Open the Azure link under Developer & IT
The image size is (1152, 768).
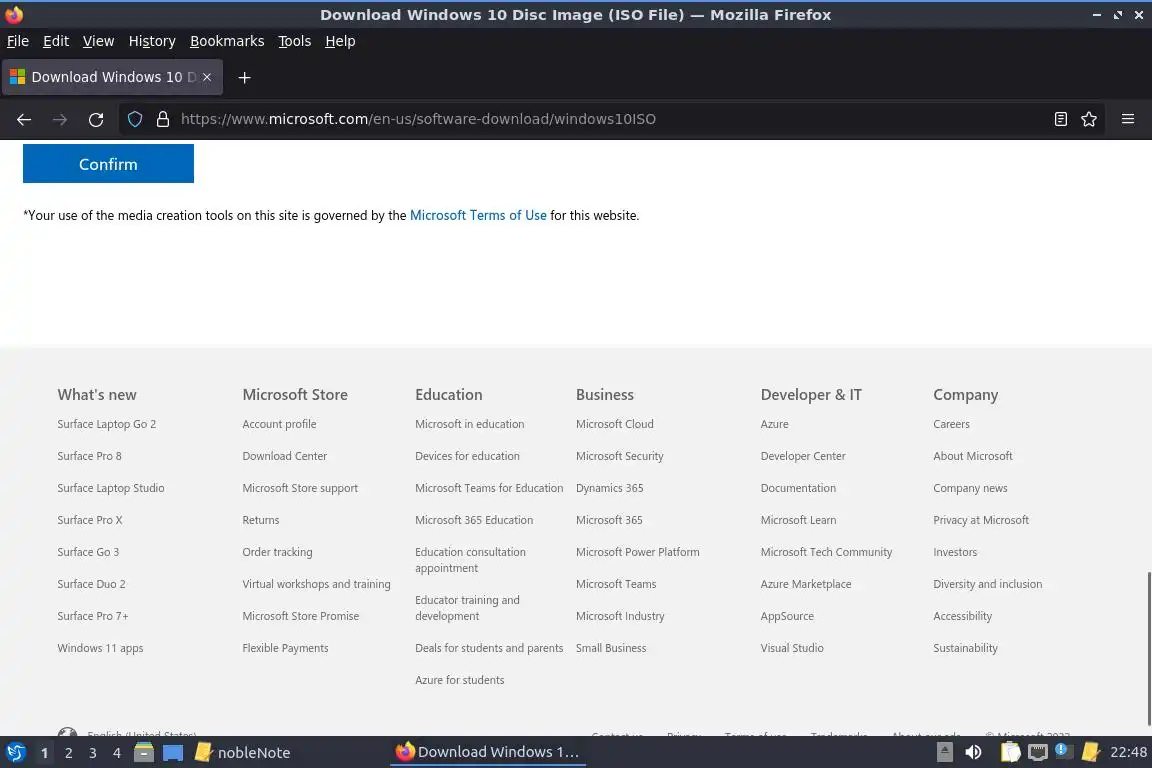774,424
